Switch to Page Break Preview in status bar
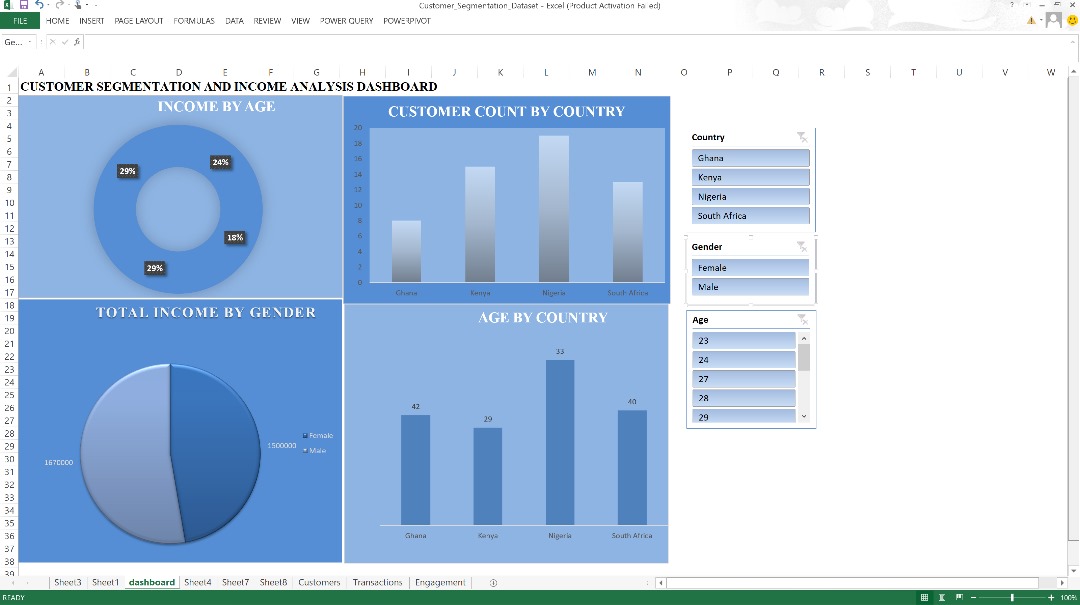This screenshot has height=605, width=1080. click(x=959, y=597)
